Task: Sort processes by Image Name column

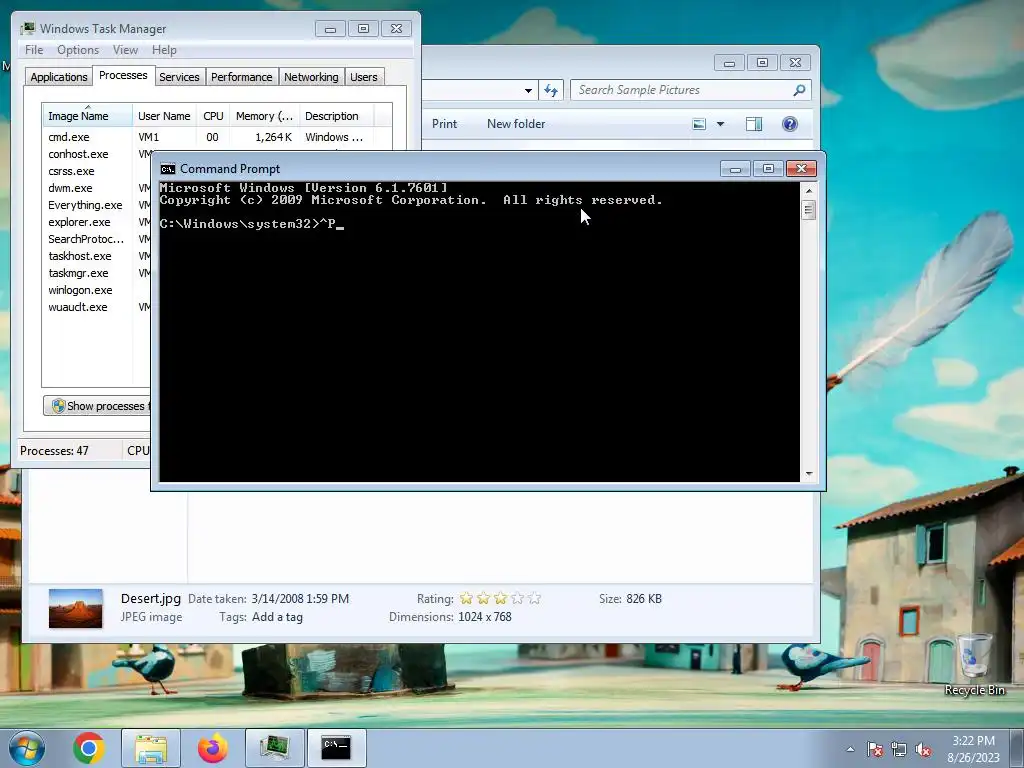Action: 87,116
